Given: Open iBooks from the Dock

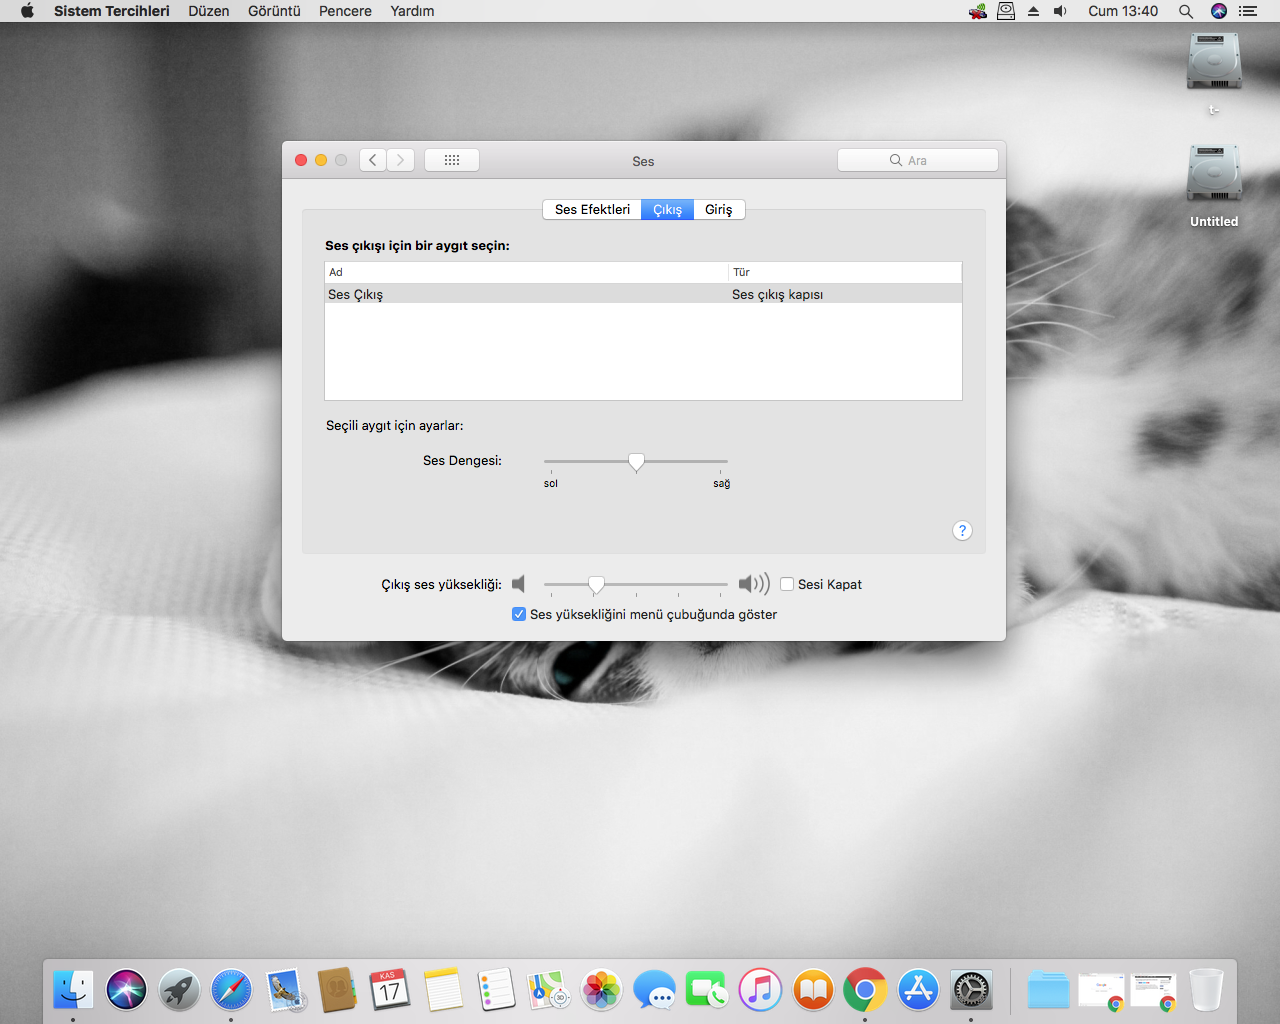Looking at the screenshot, I should 813,990.
